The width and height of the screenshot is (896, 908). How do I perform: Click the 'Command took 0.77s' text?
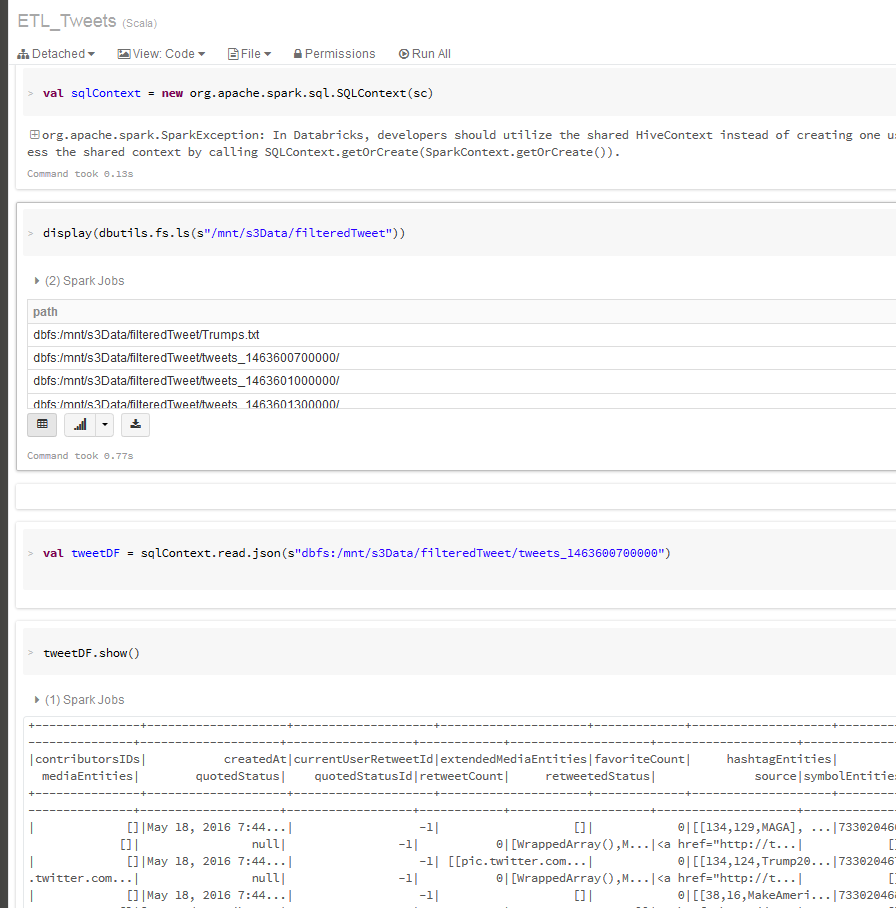coord(80,456)
